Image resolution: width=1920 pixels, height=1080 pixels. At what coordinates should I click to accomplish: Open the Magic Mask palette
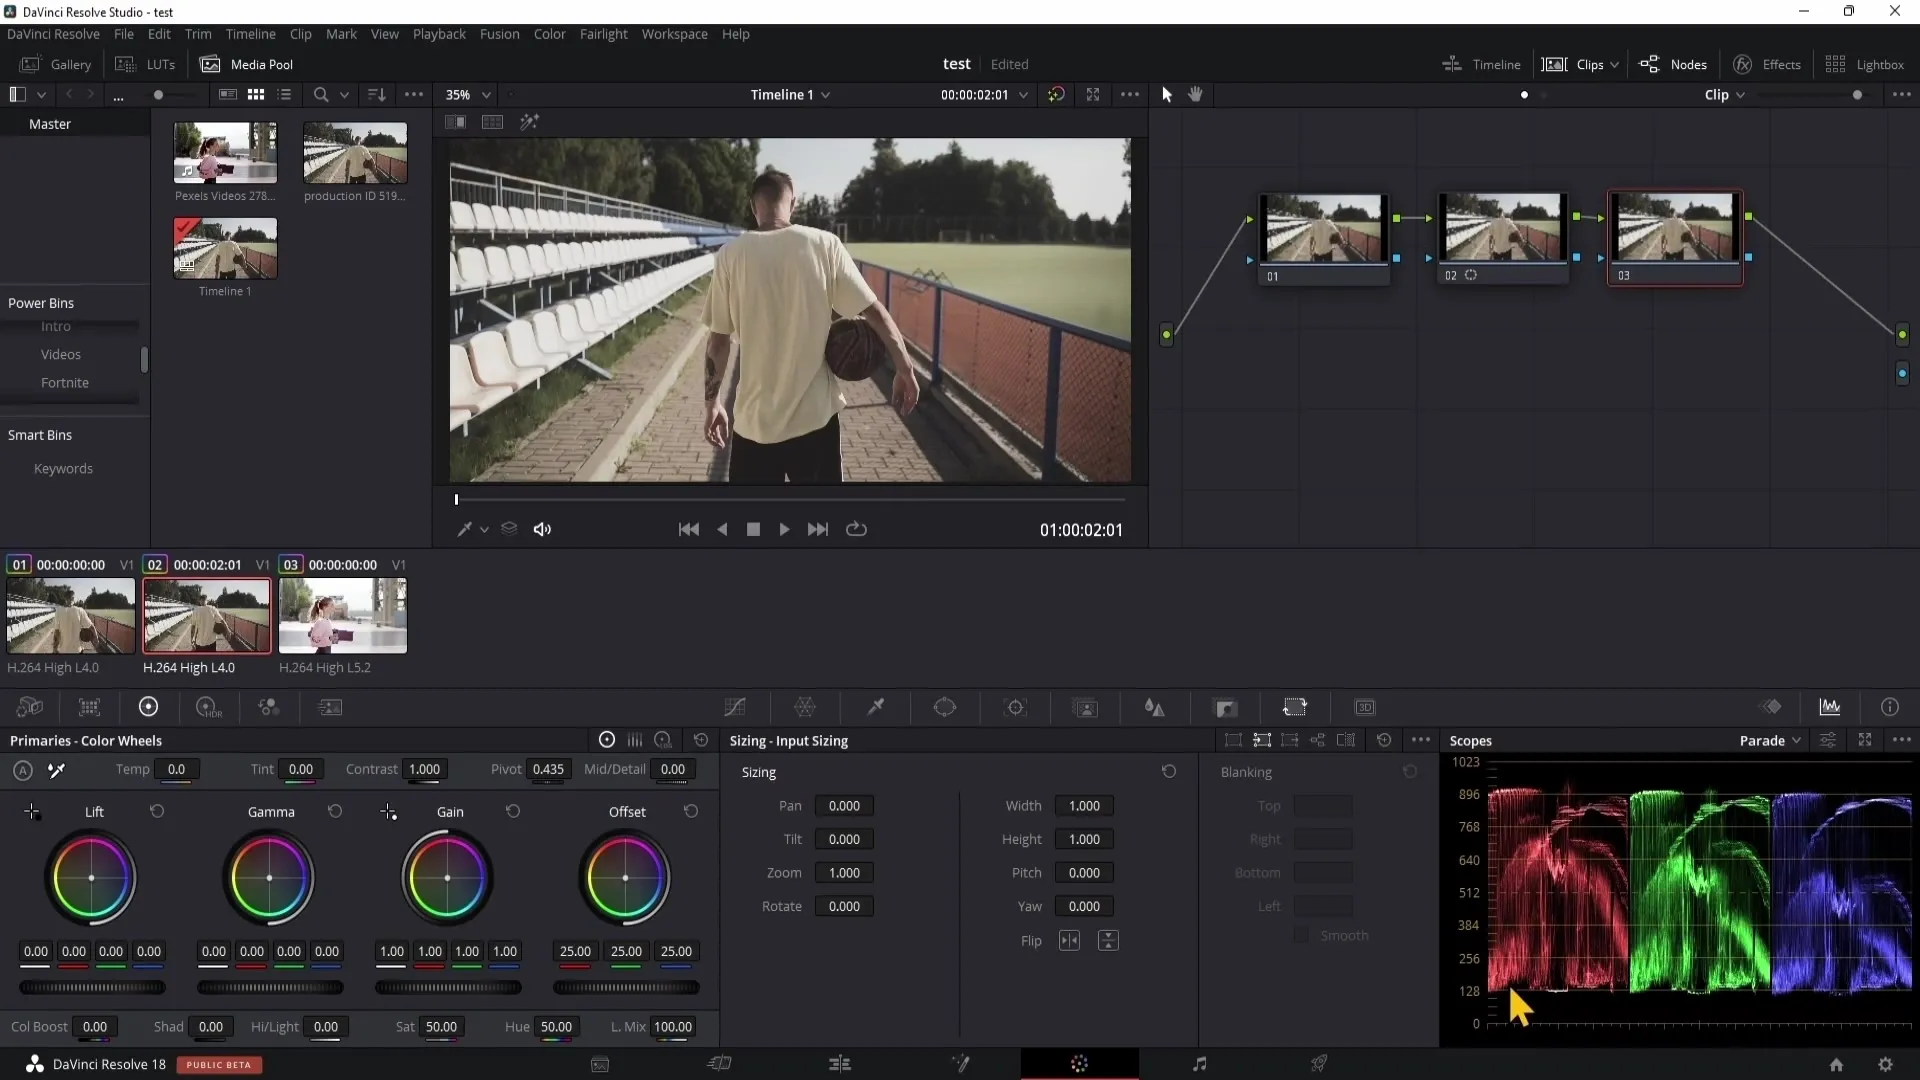(x=1085, y=708)
